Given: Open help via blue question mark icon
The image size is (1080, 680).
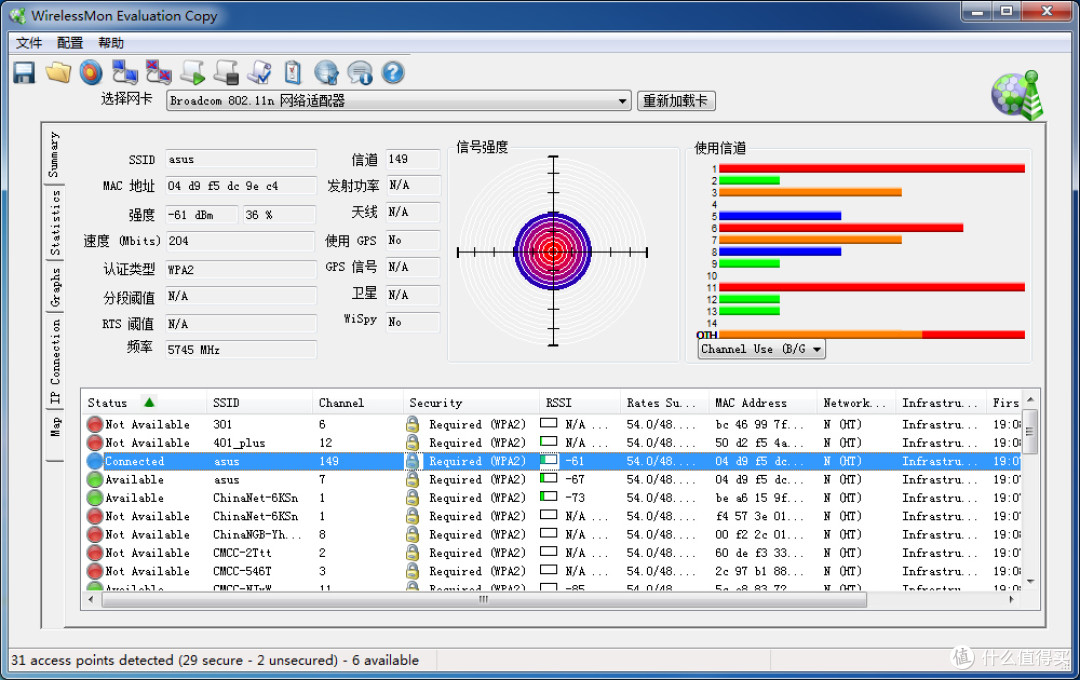Looking at the screenshot, I should click(393, 72).
